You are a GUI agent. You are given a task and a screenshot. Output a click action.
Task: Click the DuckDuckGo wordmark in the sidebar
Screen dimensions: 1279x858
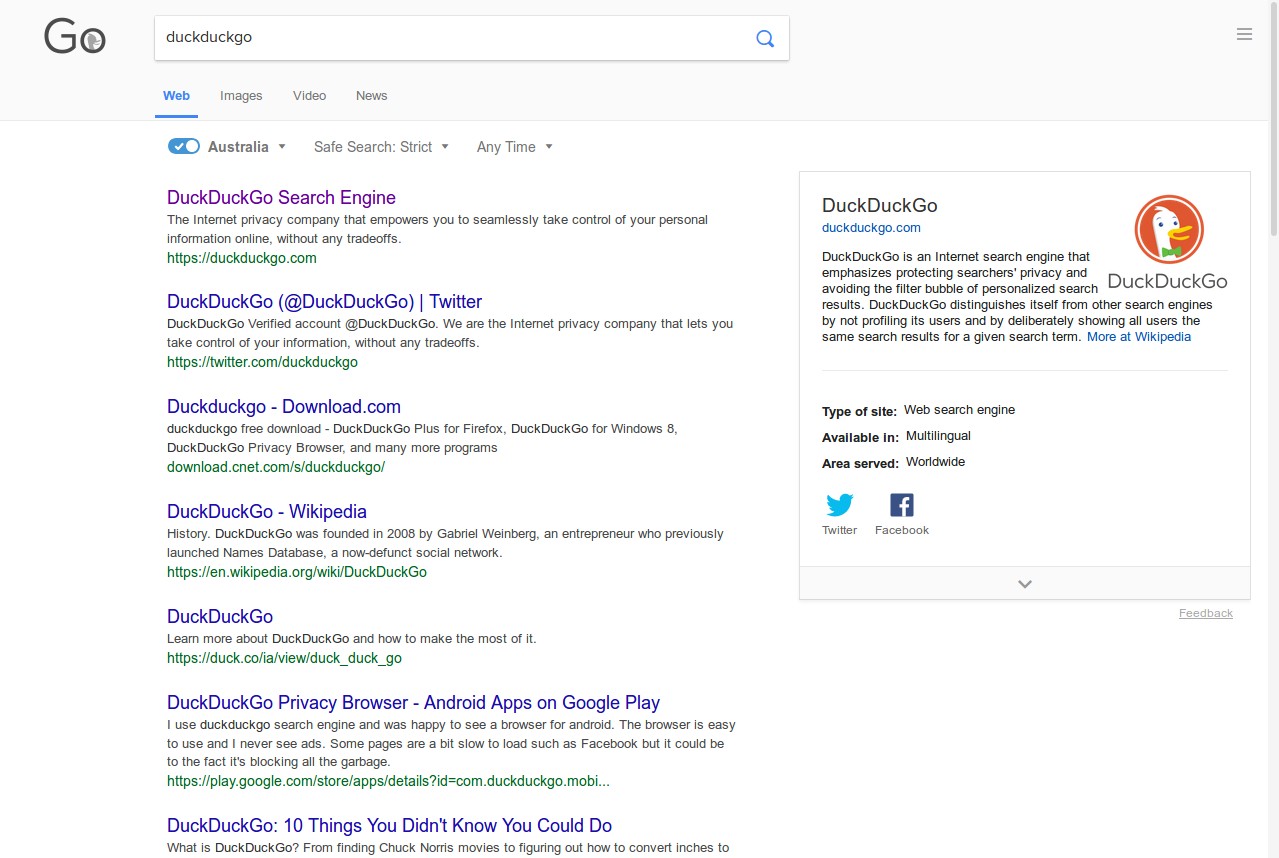click(x=1167, y=281)
